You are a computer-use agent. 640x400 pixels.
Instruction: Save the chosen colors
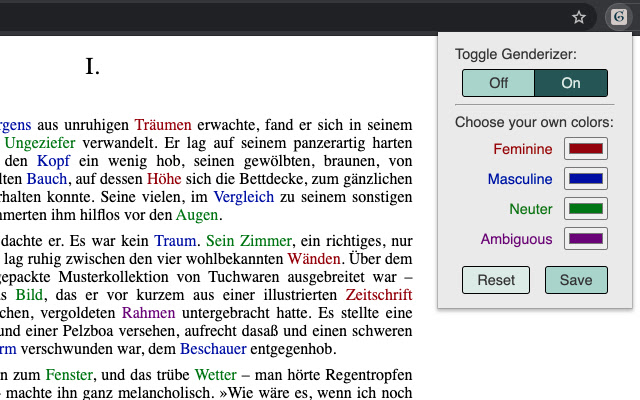pyautogui.click(x=576, y=280)
